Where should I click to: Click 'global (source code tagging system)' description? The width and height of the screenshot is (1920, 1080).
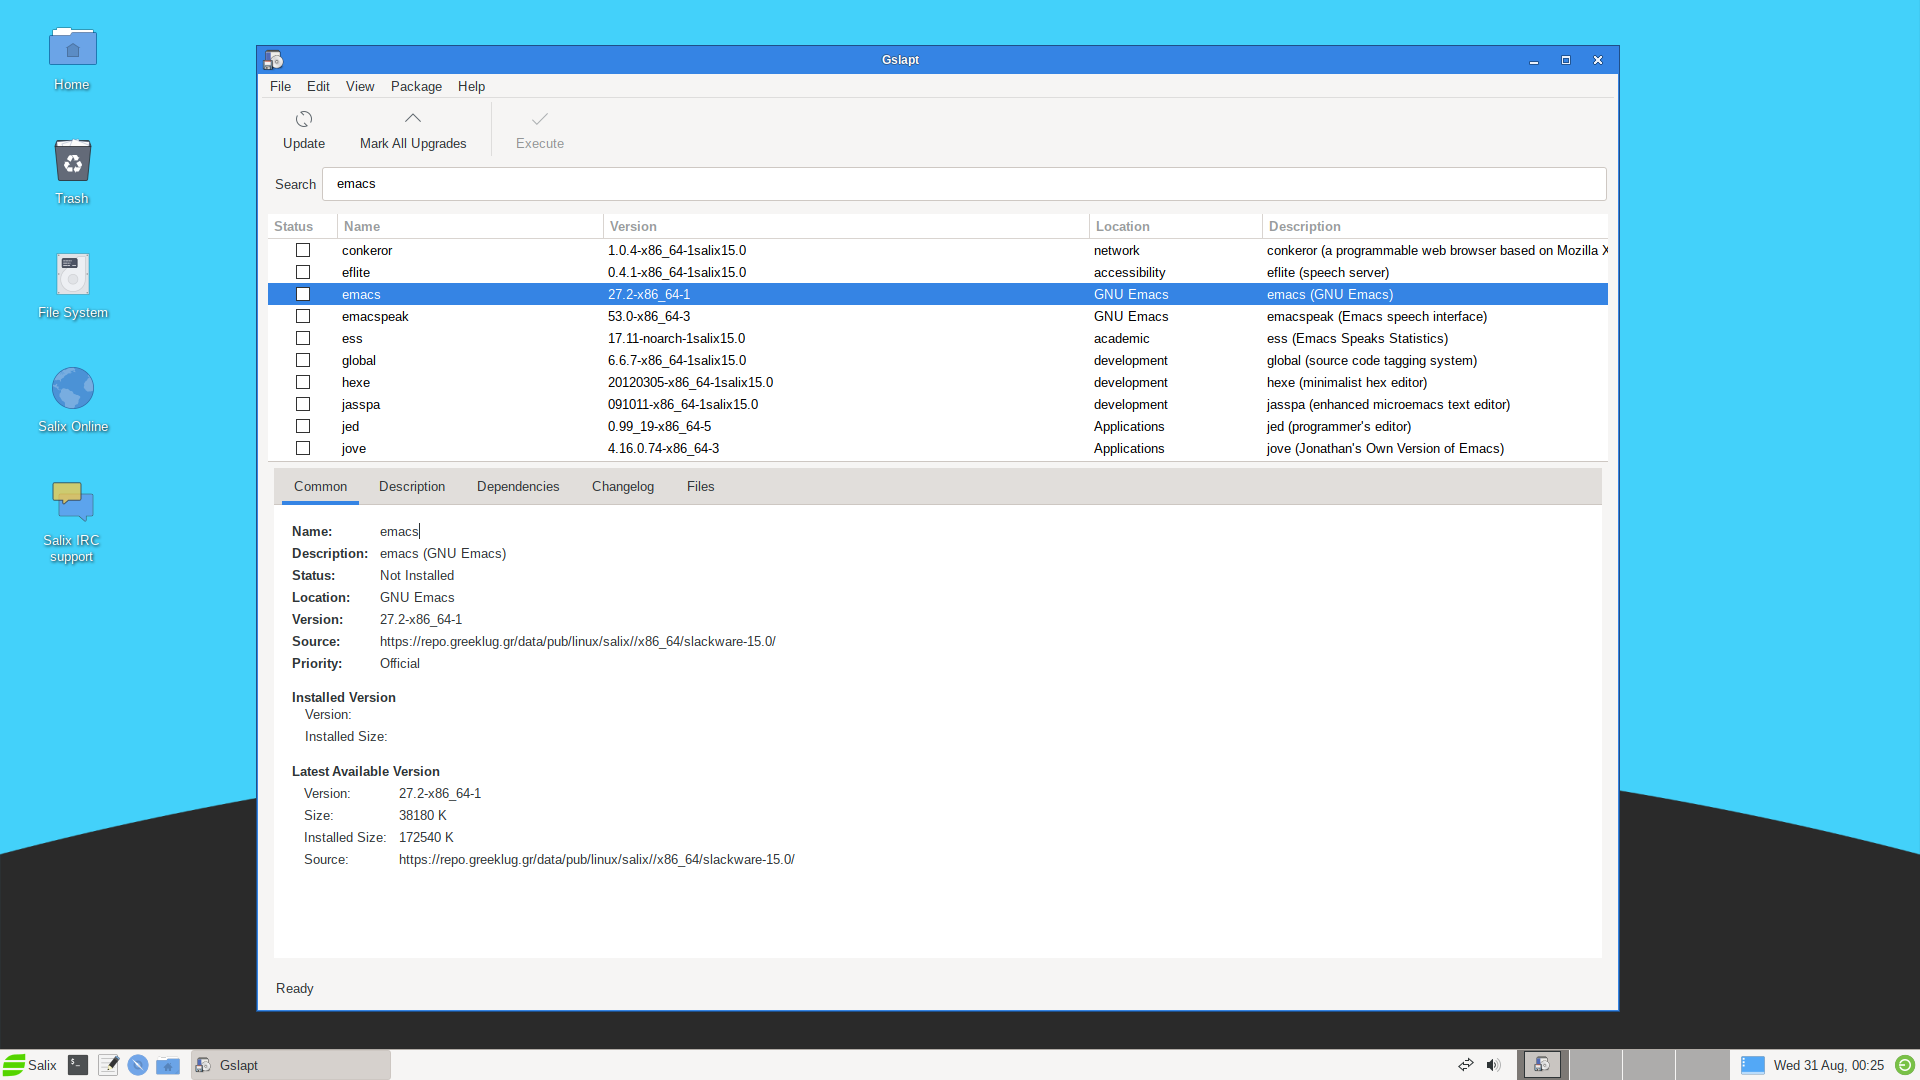1371,361
